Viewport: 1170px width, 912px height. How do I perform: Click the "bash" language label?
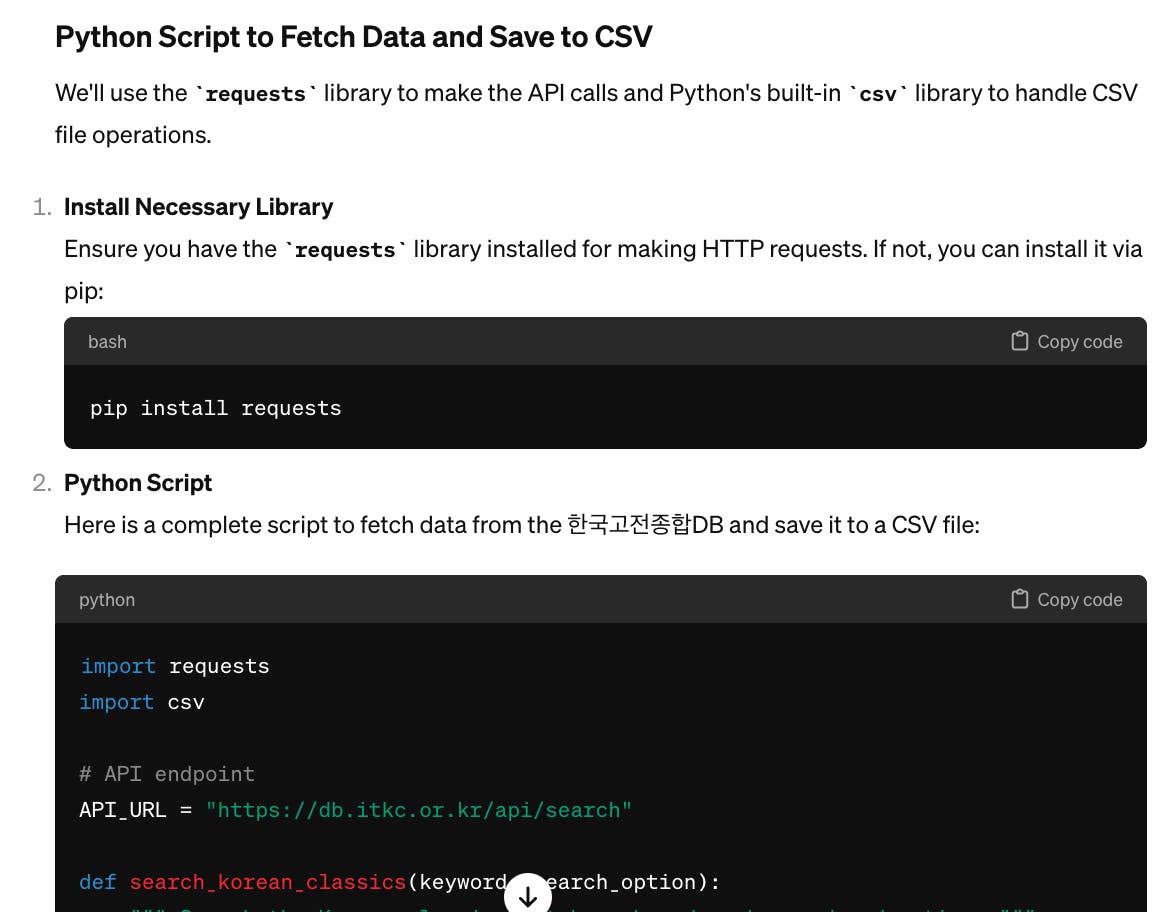[107, 342]
